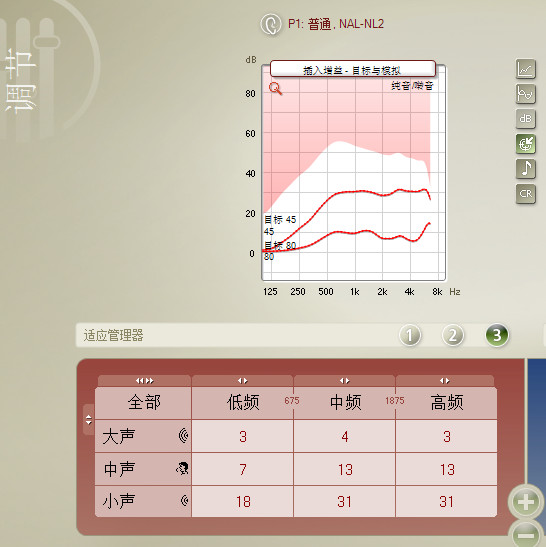The height and width of the screenshot is (547, 546).
Task: Click the musical note icon
Action: tap(525, 169)
